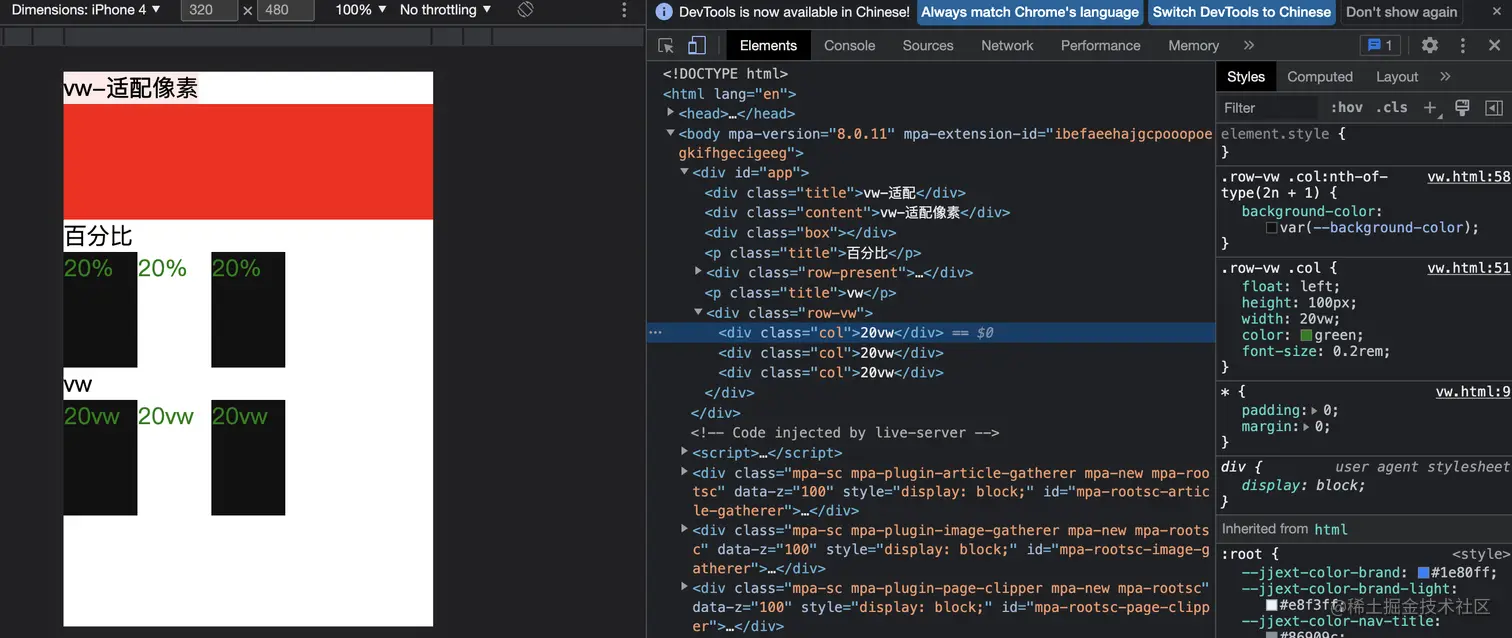Image resolution: width=1512 pixels, height=638 pixels.
Task: Expand the script element node
Action: 685,452
